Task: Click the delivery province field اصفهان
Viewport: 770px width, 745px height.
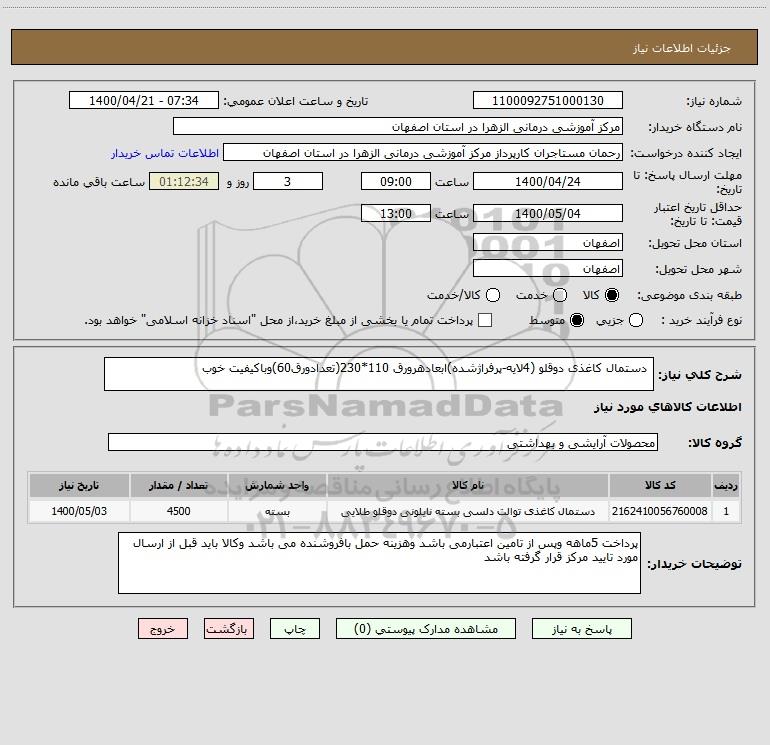Action: click(548, 242)
